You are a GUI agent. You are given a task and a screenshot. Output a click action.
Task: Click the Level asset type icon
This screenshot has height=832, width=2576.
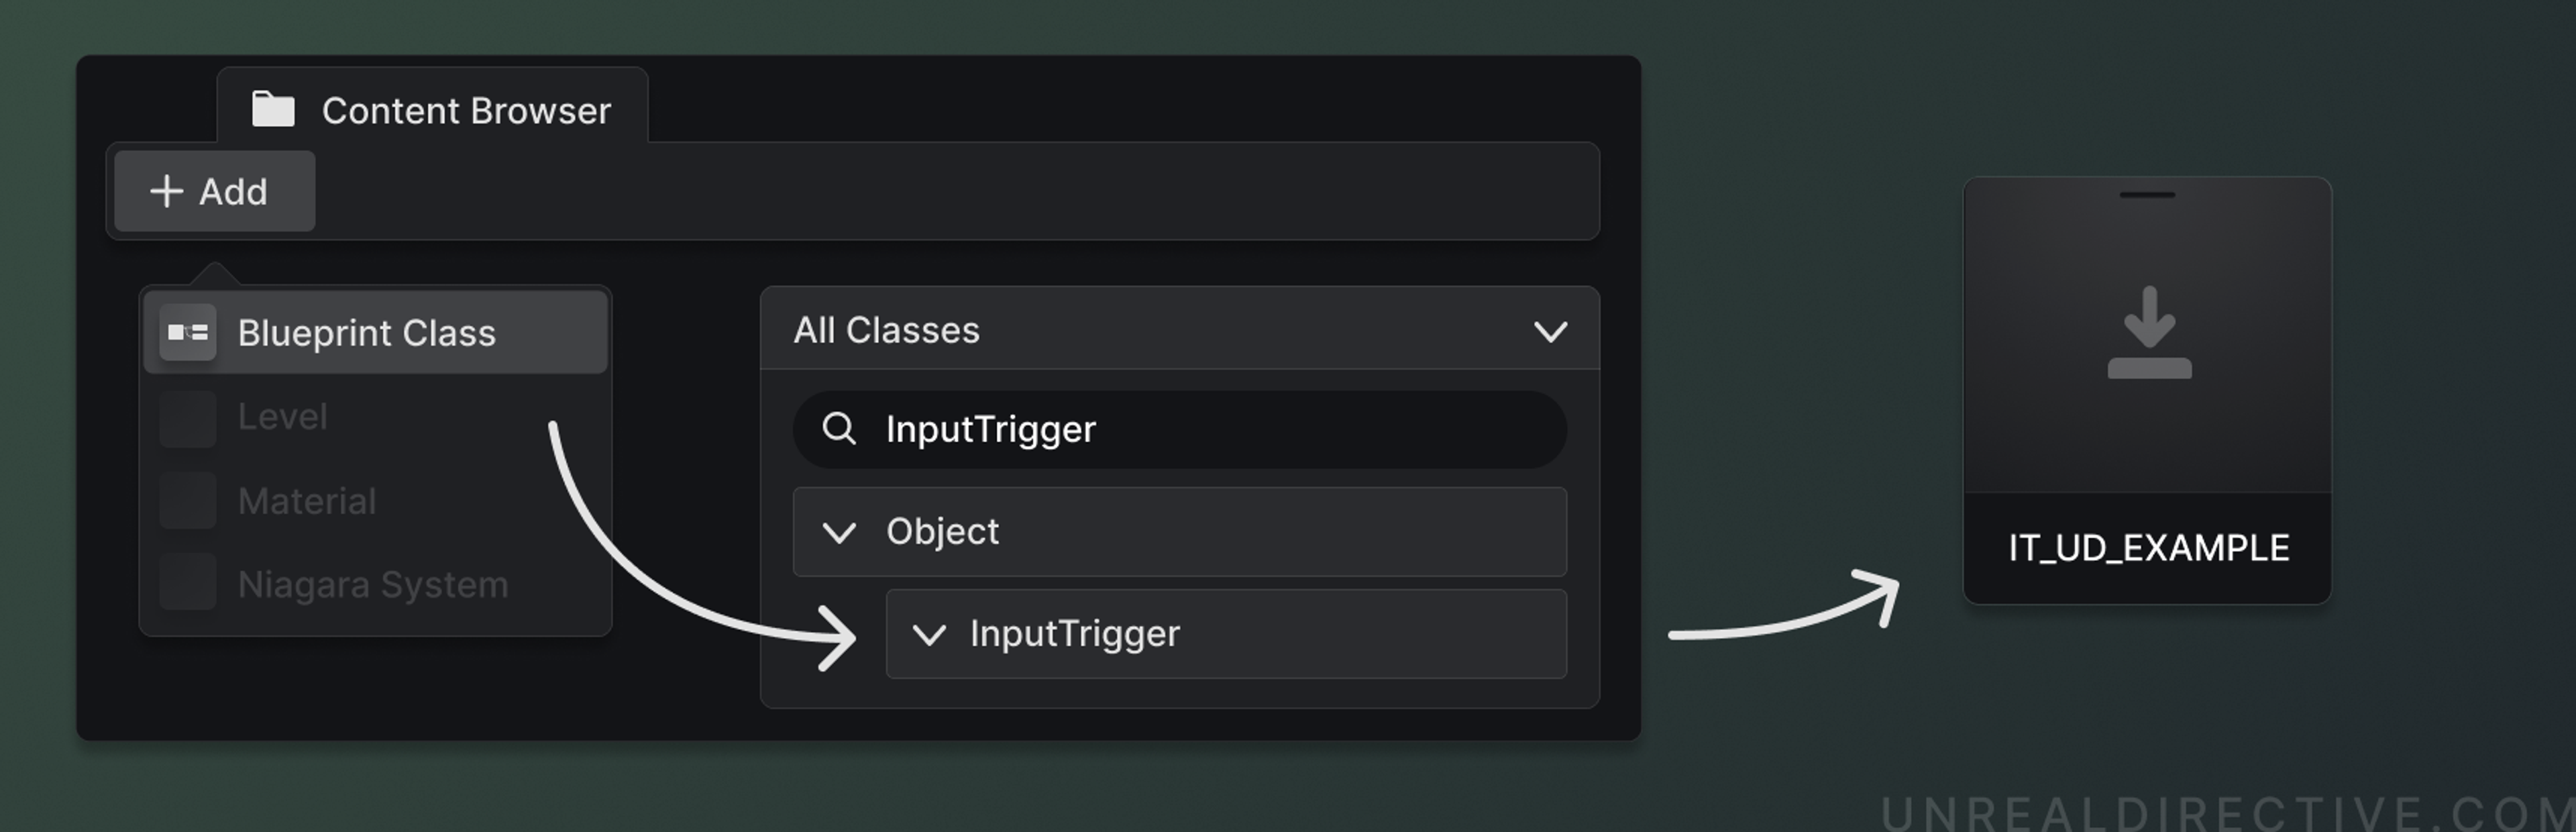coord(187,417)
